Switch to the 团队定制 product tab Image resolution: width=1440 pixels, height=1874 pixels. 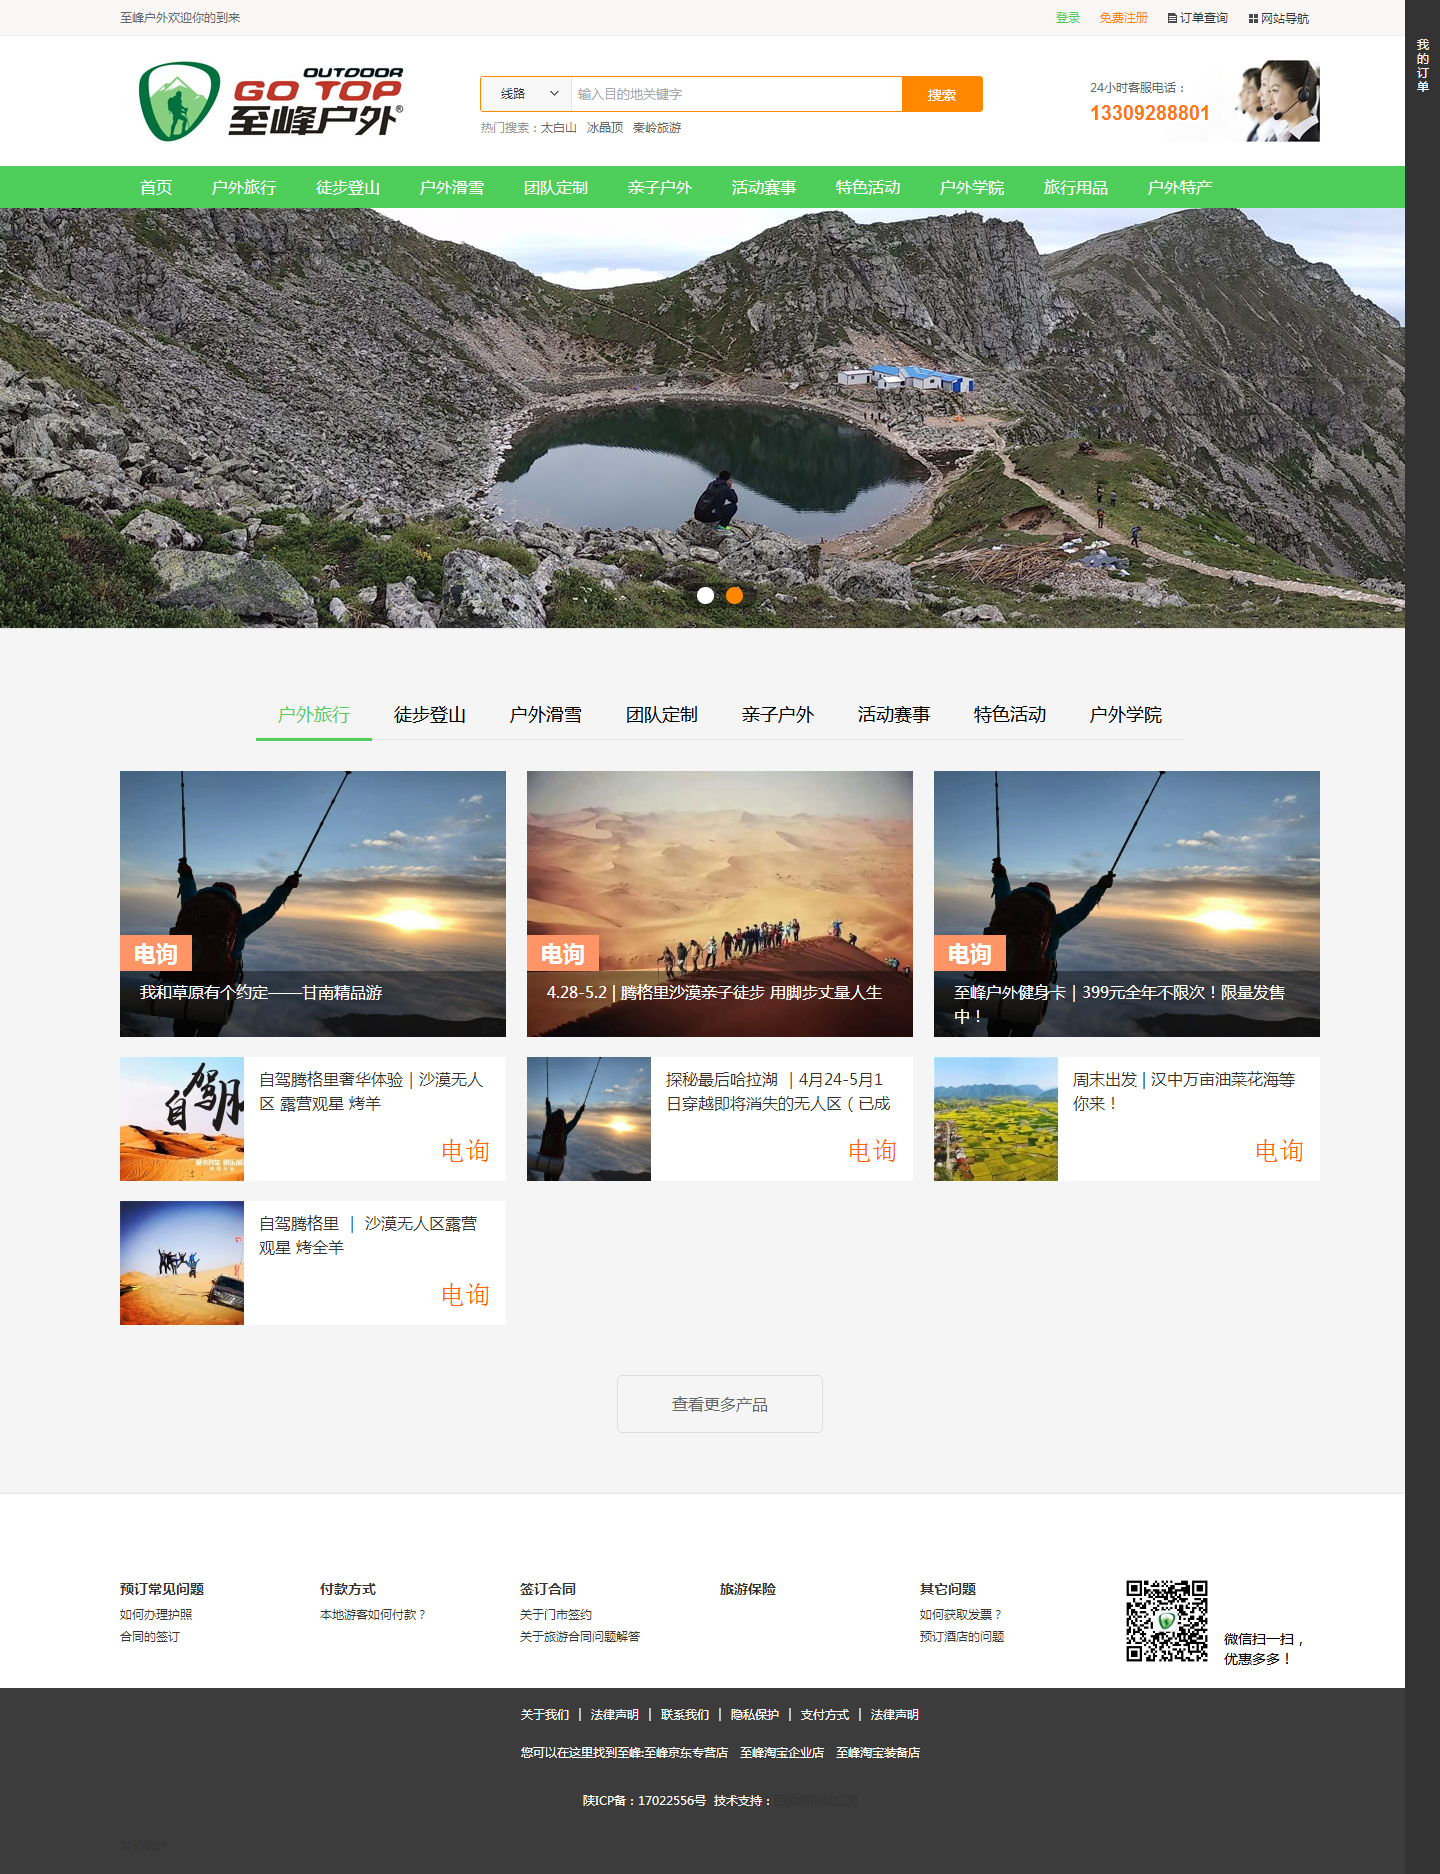pyautogui.click(x=662, y=714)
